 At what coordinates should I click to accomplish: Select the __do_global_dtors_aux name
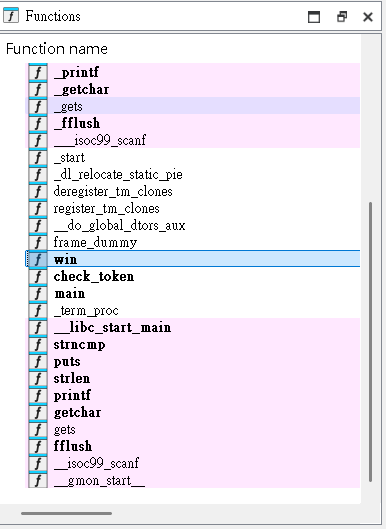coord(119,225)
